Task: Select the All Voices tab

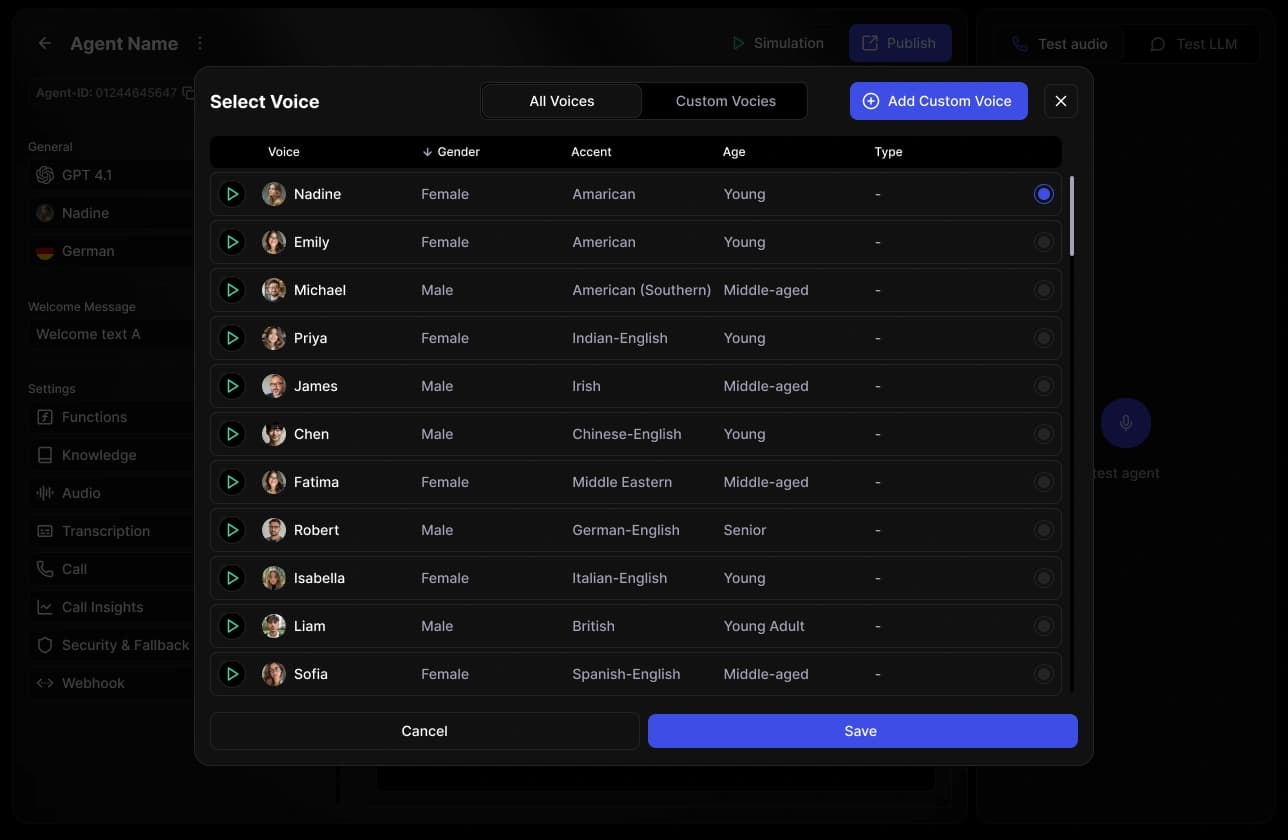Action: (x=562, y=101)
